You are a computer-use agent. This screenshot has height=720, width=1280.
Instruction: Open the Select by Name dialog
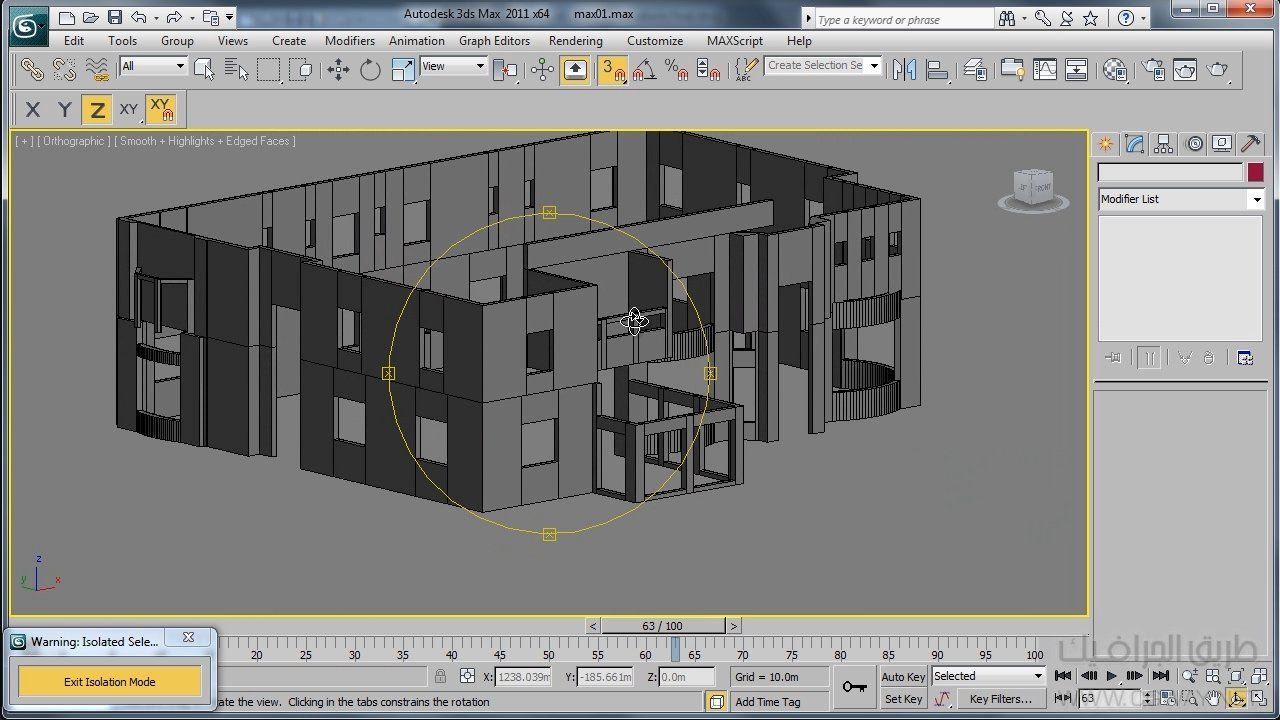click(x=236, y=69)
